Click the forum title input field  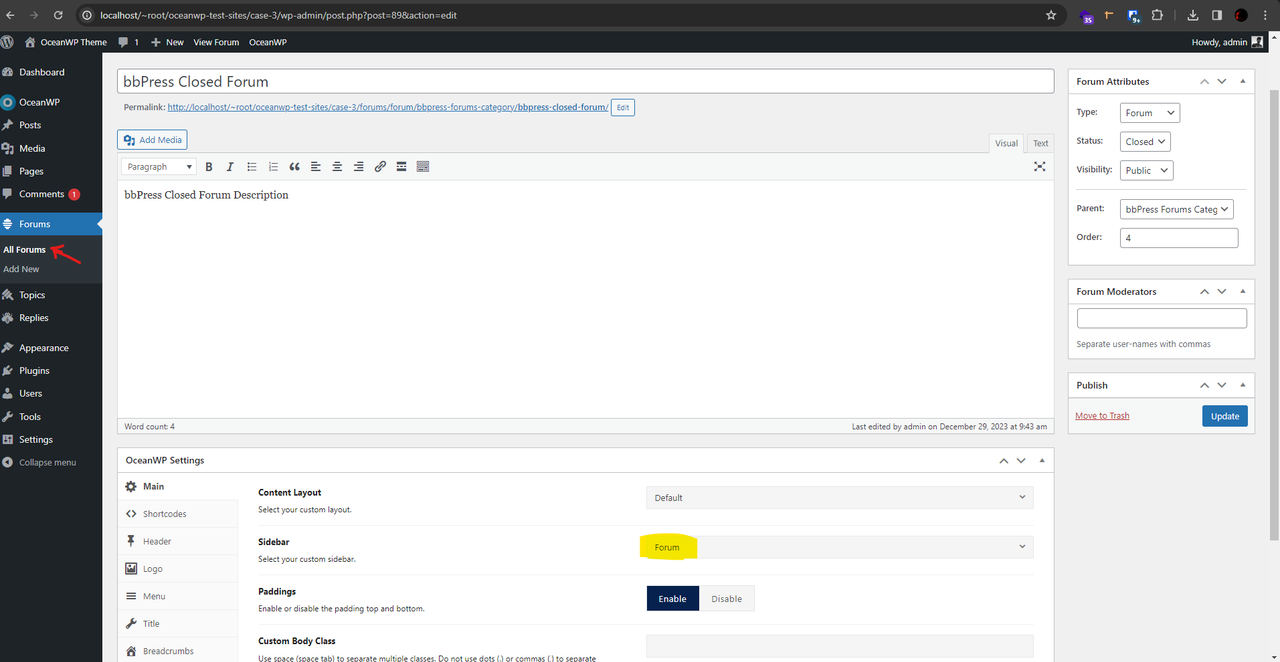586,81
